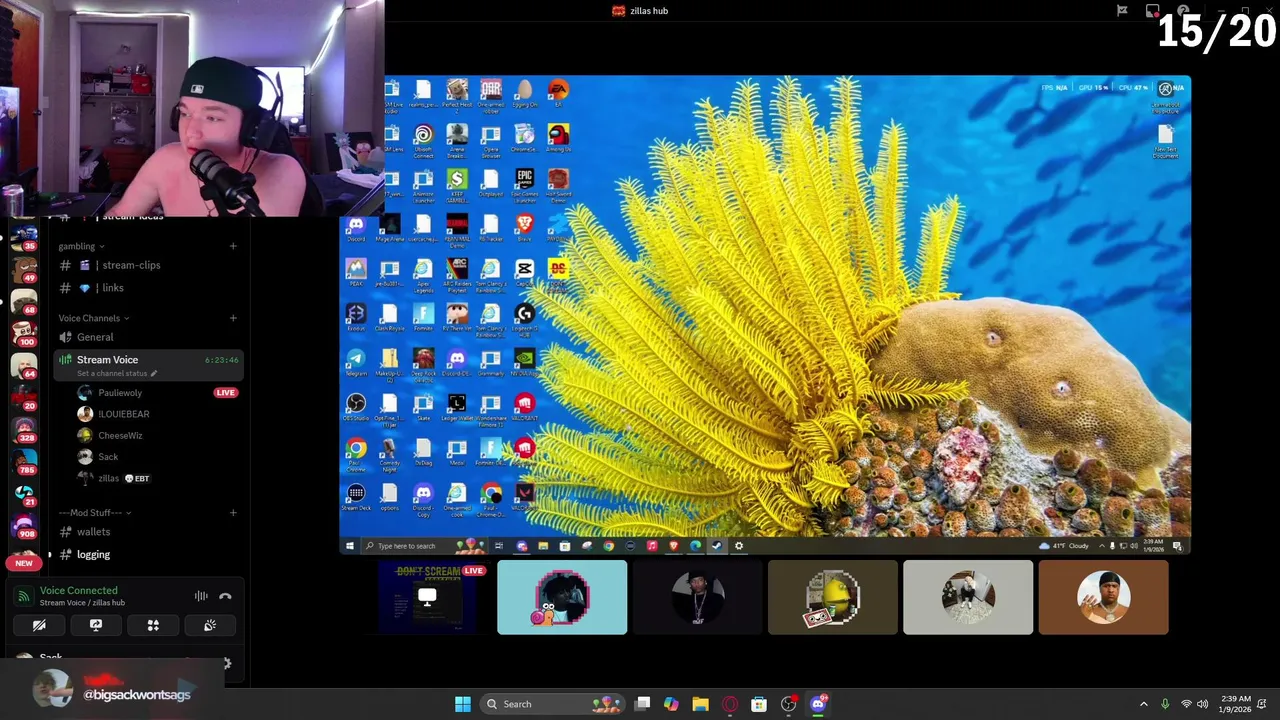Open the wallets channel
This screenshot has height=720, width=1280.
(x=148, y=532)
